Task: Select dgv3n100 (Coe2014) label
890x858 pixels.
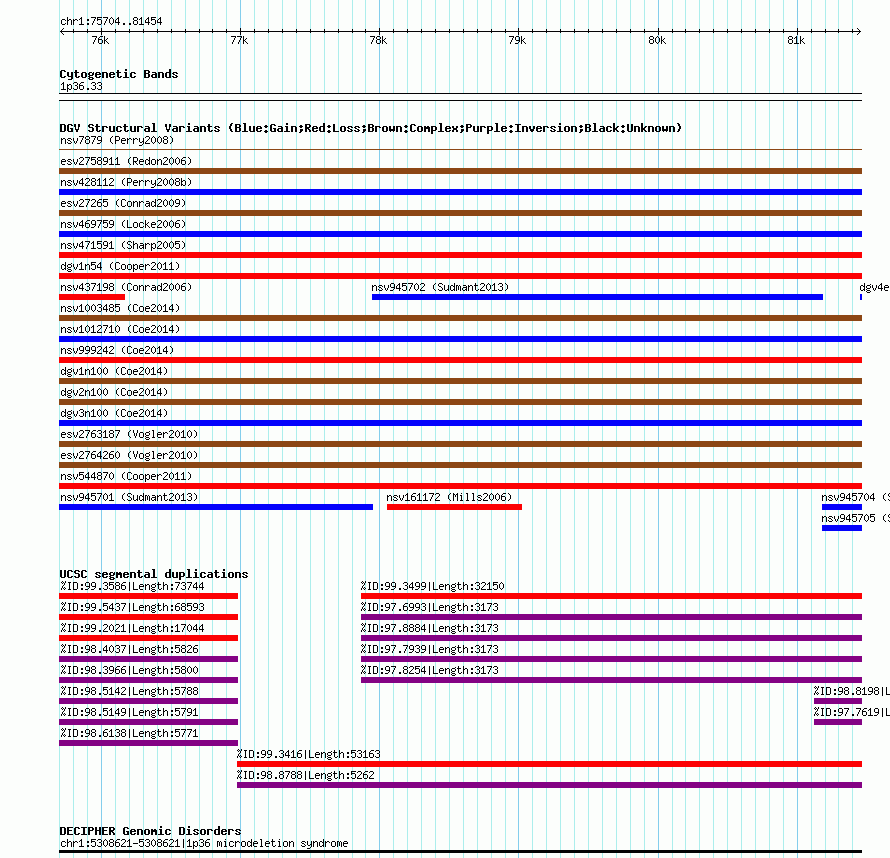Action: (x=114, y=413)
